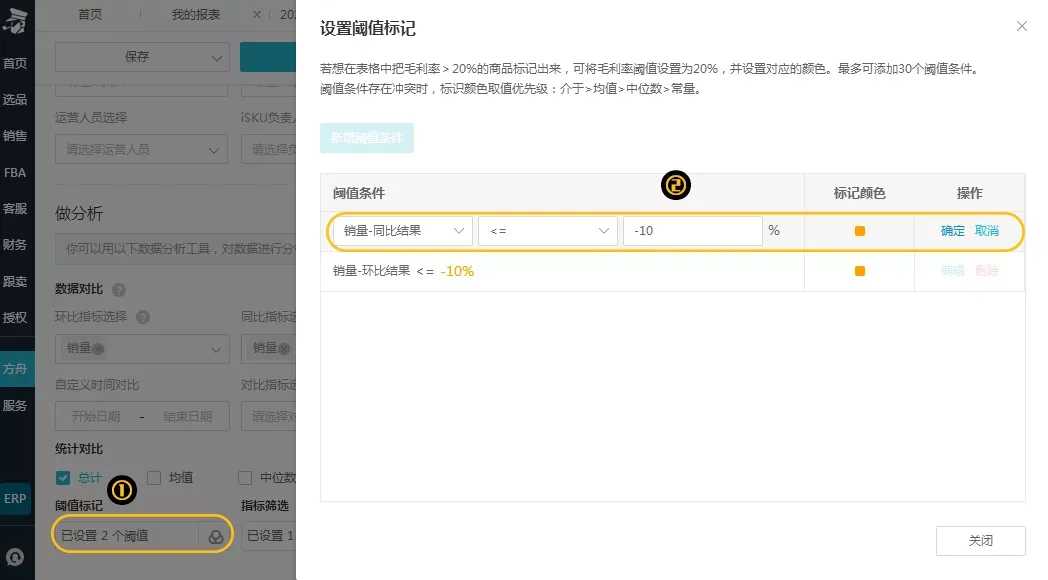
Task: Open the 销量-同比结果 metric dropdown
Action: tap(402, 231)
